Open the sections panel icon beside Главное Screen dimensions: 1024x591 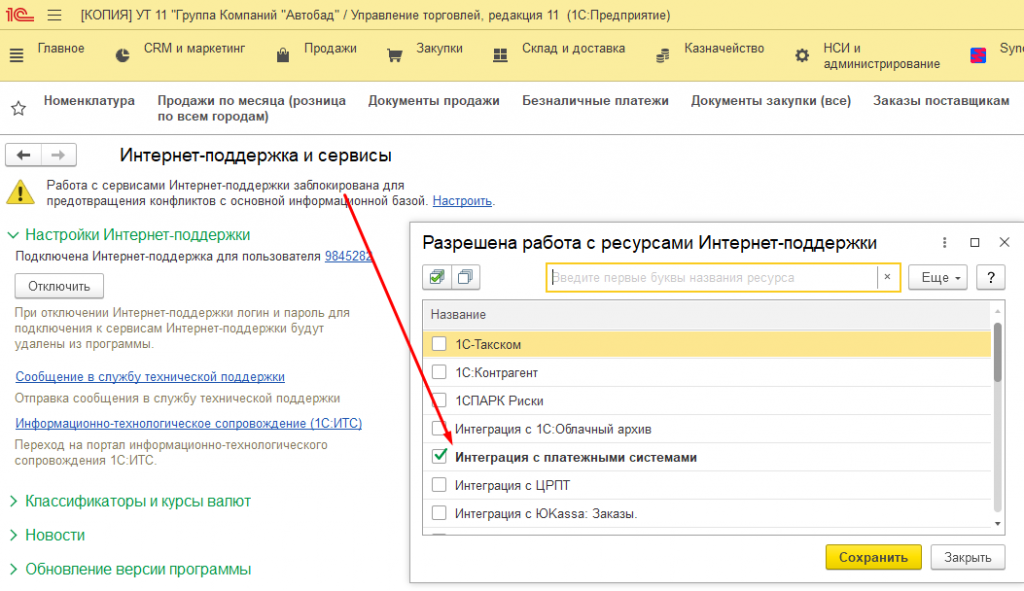[16, 56]
